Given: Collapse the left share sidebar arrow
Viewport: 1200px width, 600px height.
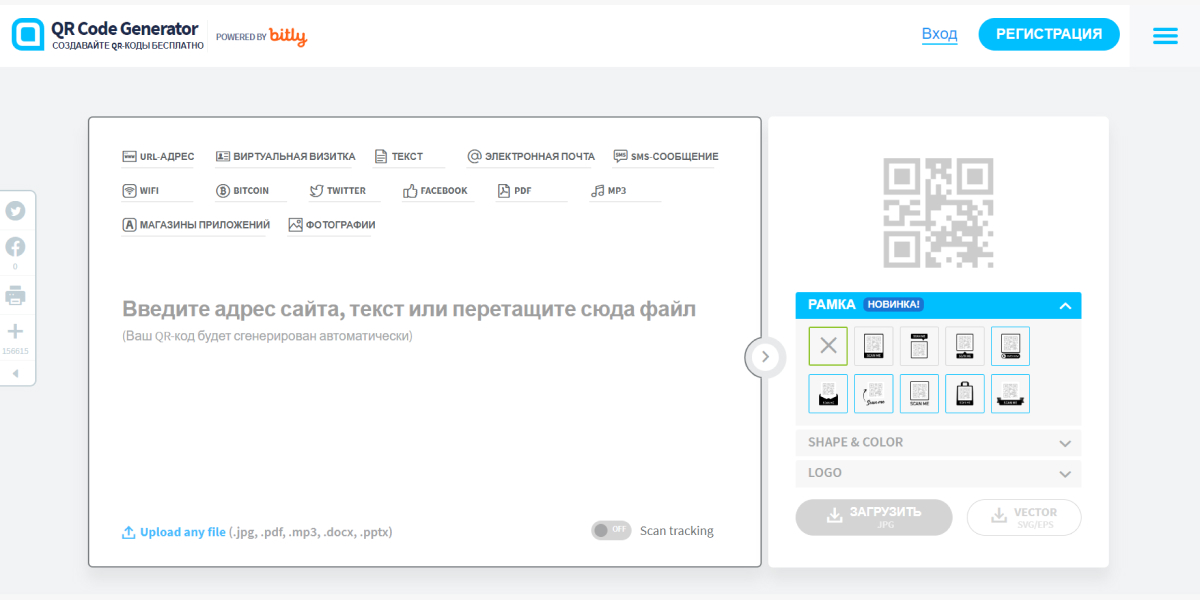Looking at the screenshot, I should 15,373.
